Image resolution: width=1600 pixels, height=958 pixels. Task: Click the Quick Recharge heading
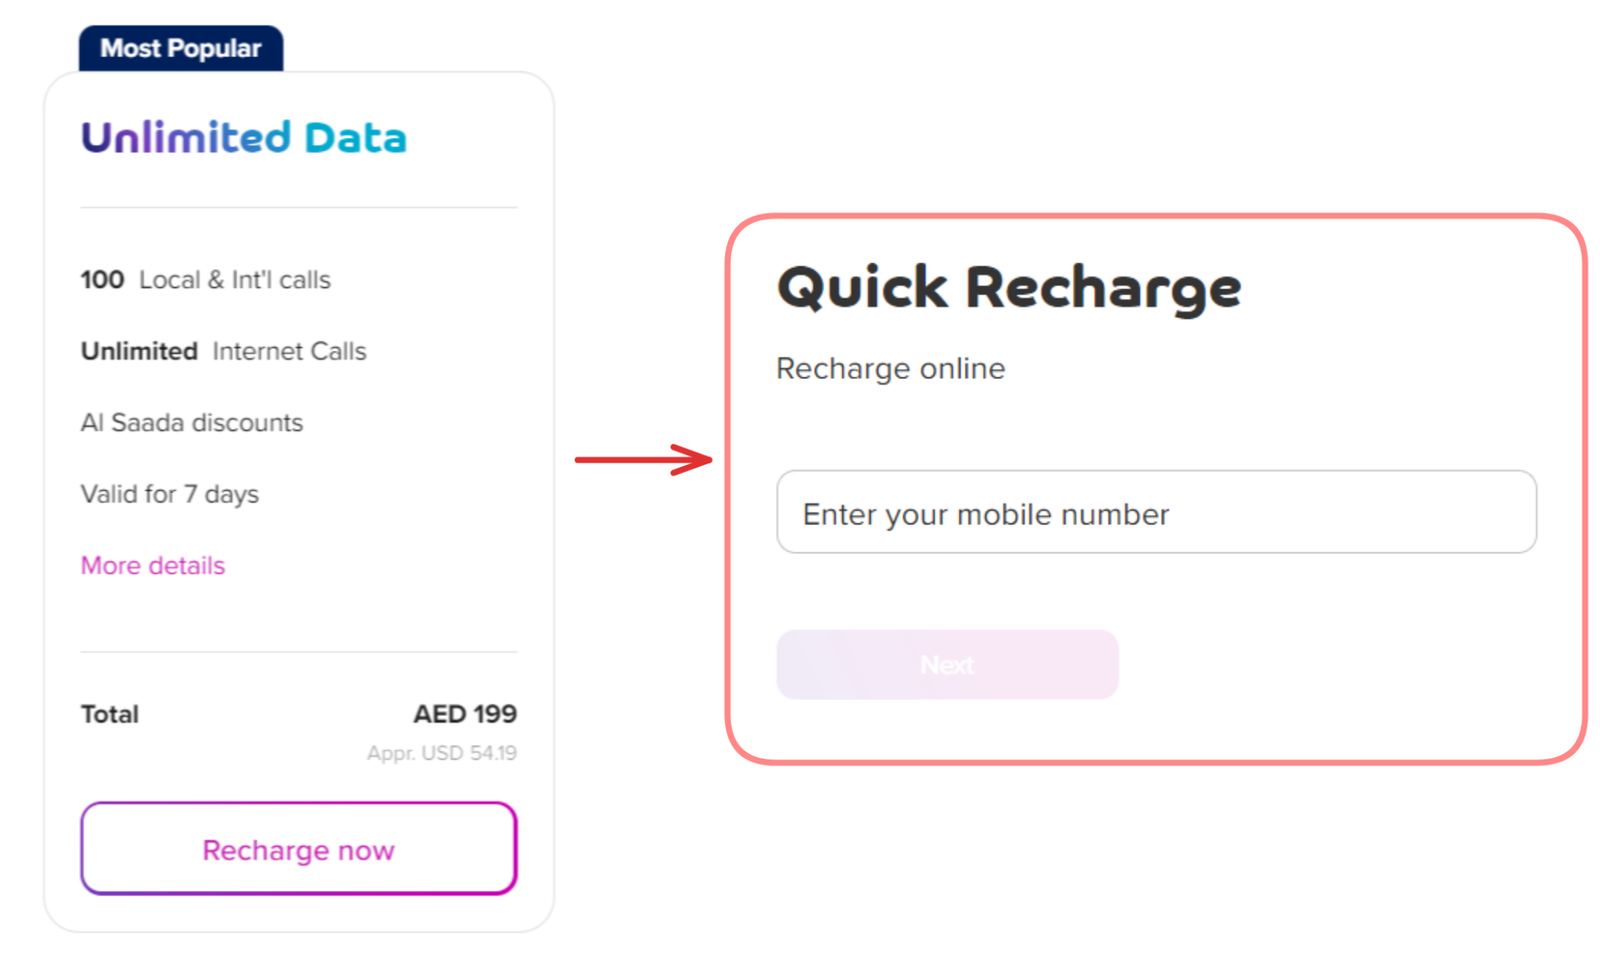tap(1008, 287)
